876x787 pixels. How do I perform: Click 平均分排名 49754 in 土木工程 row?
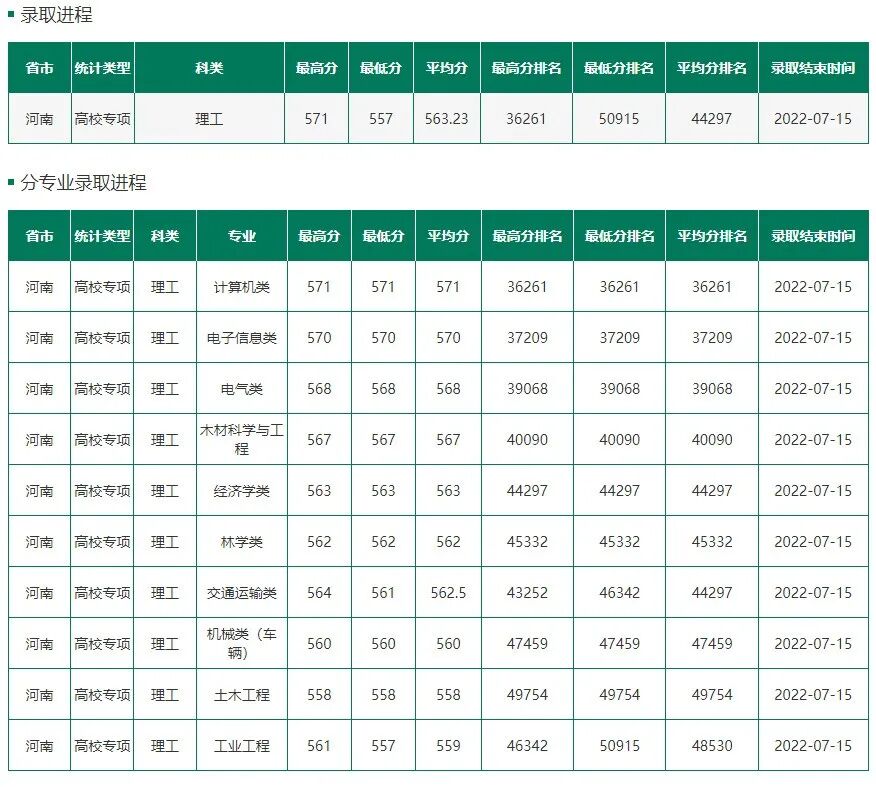(712, 695)
